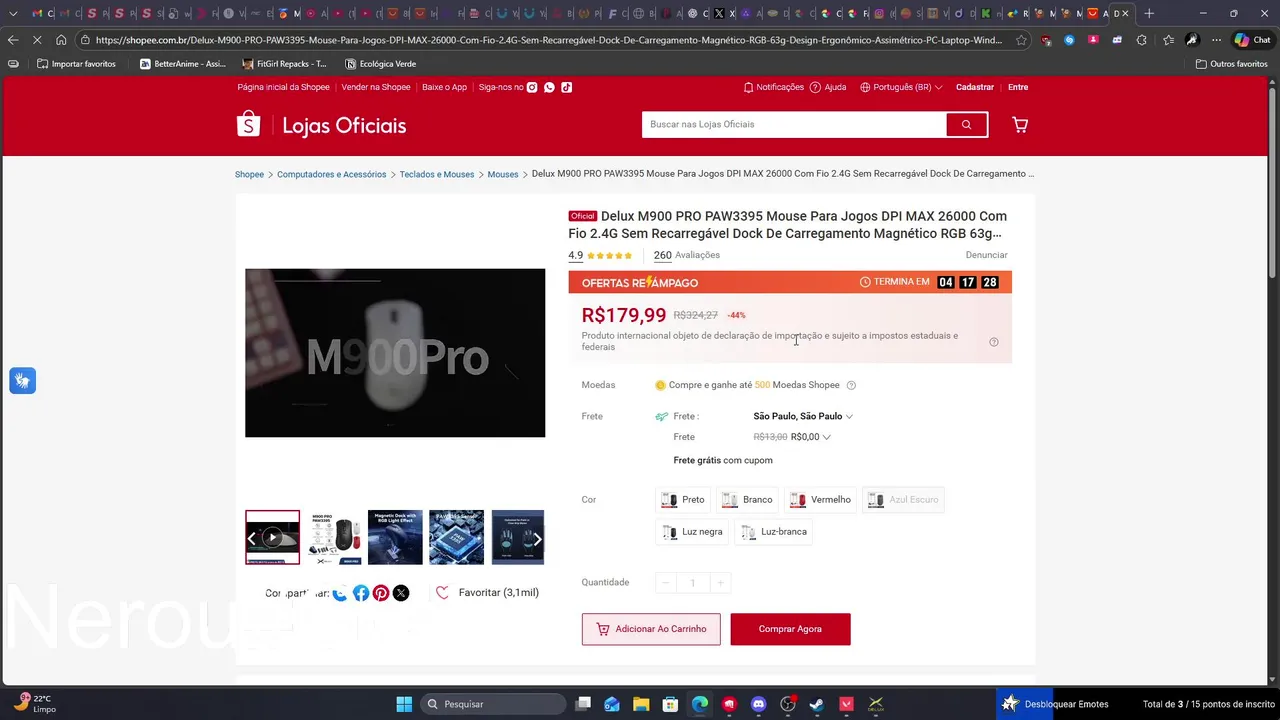The height and width of the screenshot is (720, 1280).
Task: Select Luz-branca color option
Action: (x=774, y=532)
